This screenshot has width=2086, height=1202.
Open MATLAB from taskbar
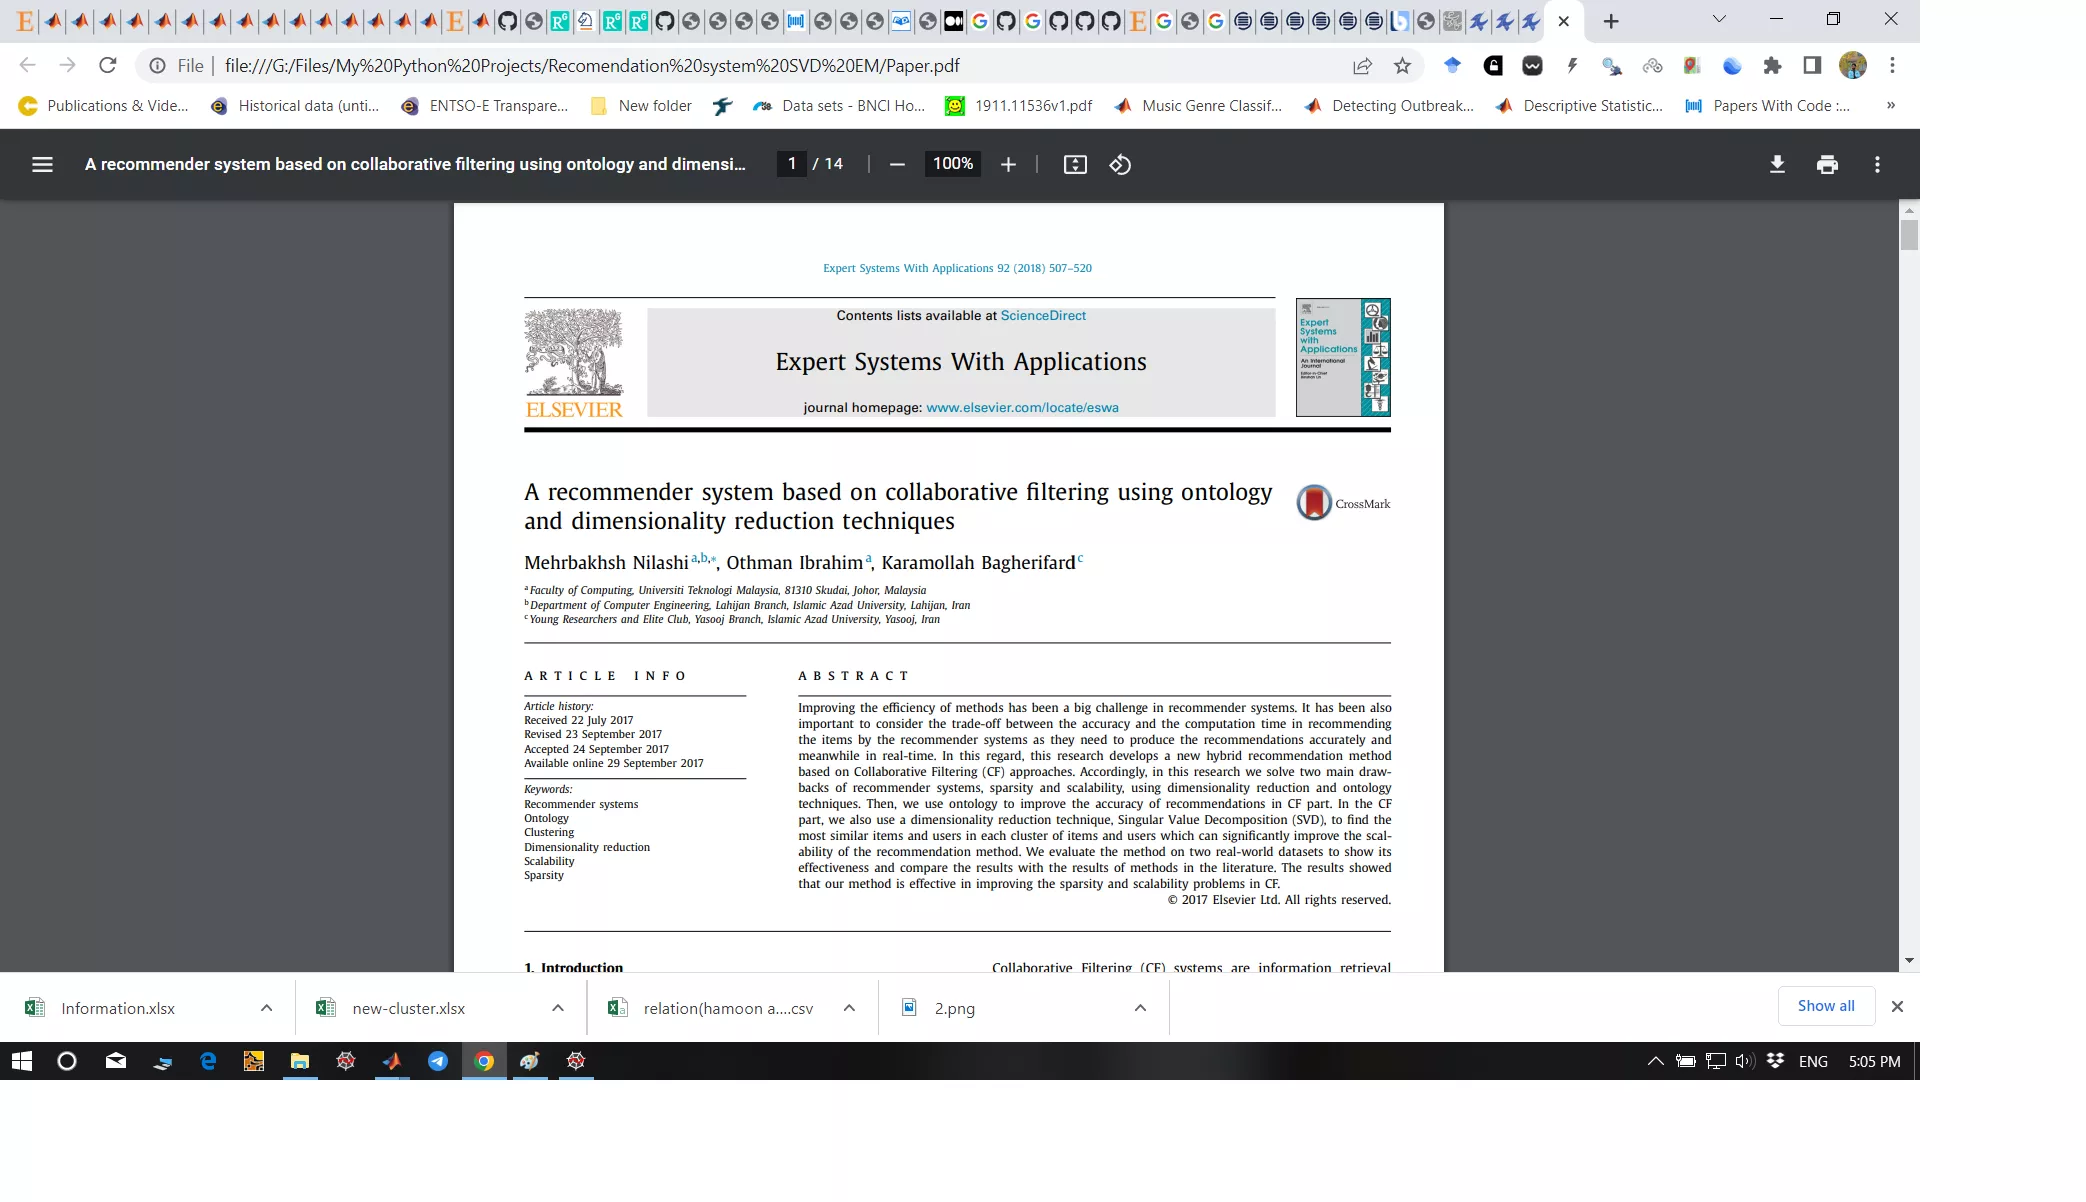[x=392, y=1061]
